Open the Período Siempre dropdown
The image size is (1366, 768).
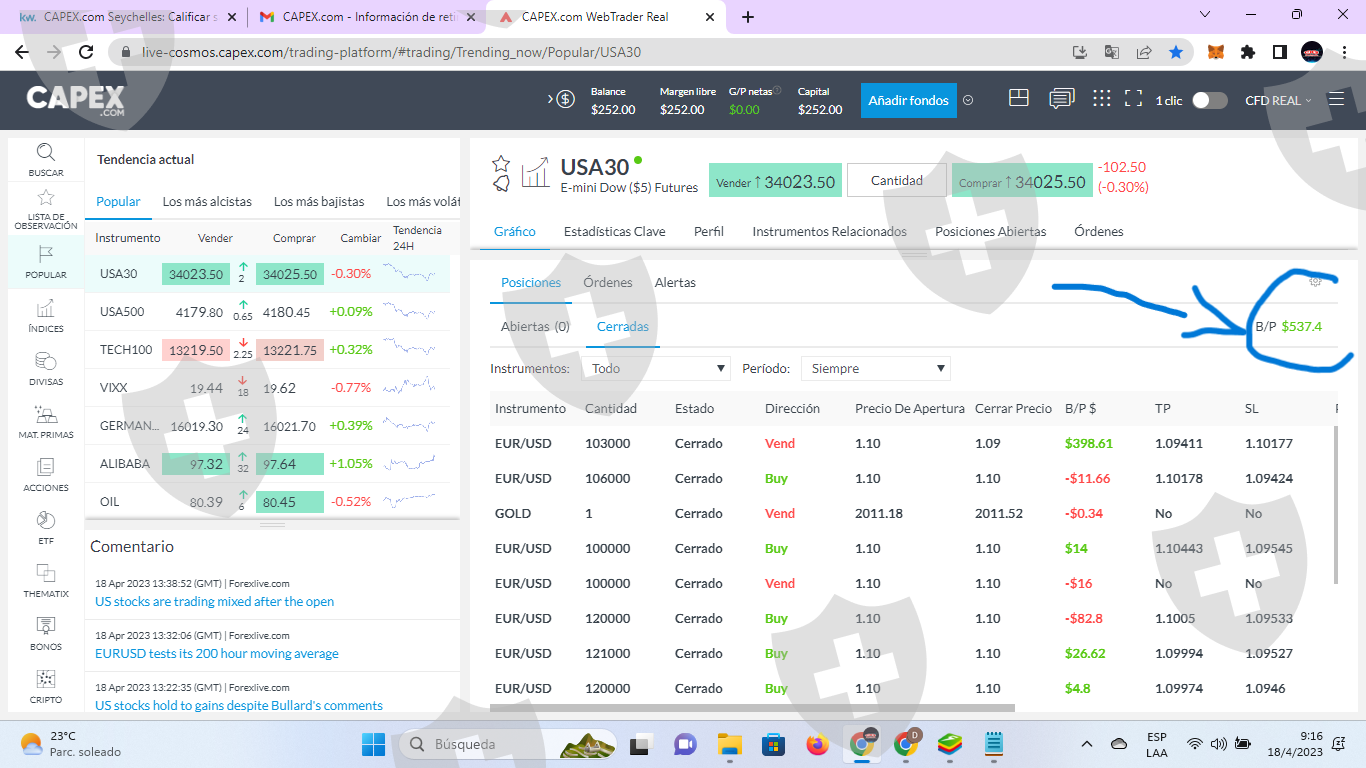point(875,369)
